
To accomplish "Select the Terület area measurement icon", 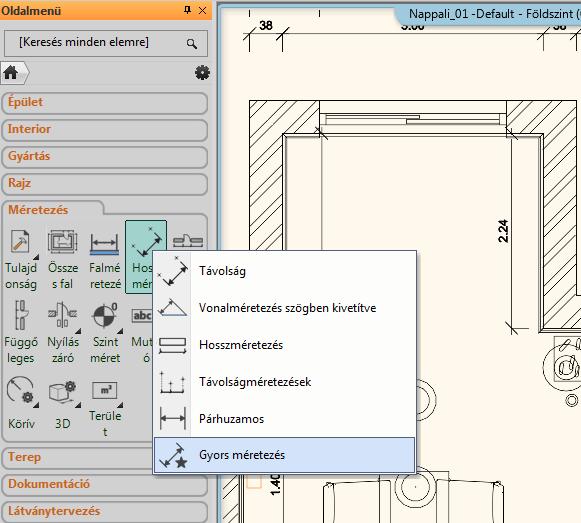I will [x=104, y=390].
